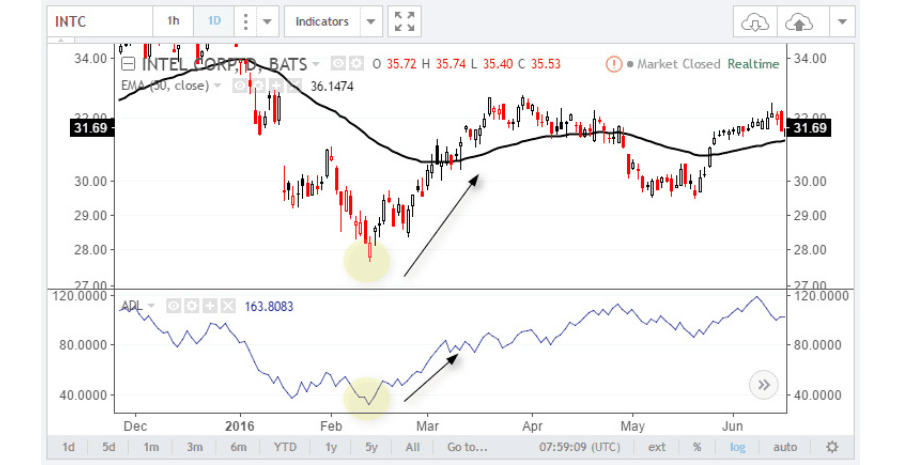The height and width of the screenshot is (465, 901).
Task: Click the Market Closed status text
Action: pyautogui.click(x=678, y=64)
